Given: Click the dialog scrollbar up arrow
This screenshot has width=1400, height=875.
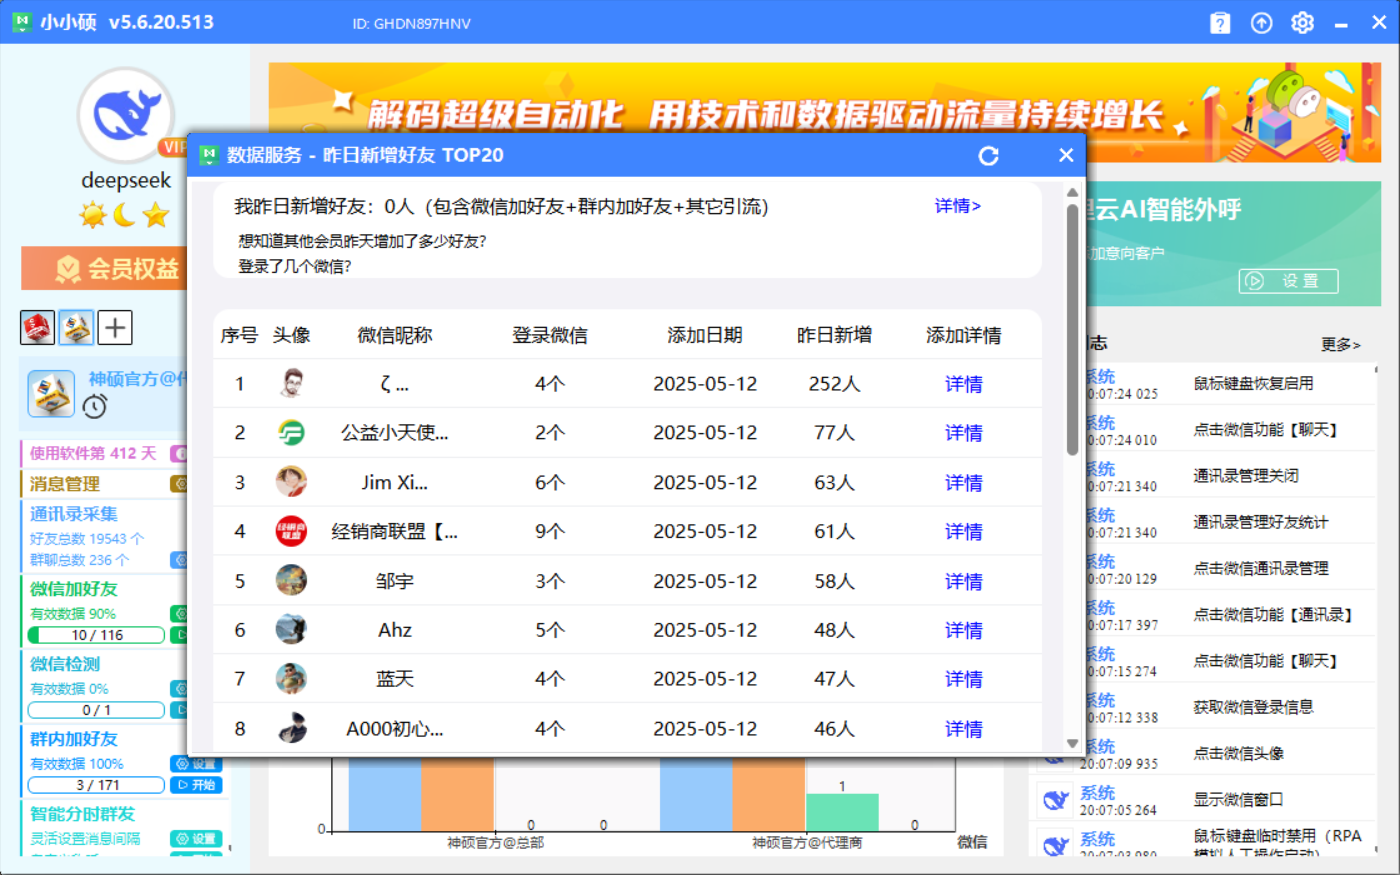Looking at the screenshot, I should [1072, 192].
